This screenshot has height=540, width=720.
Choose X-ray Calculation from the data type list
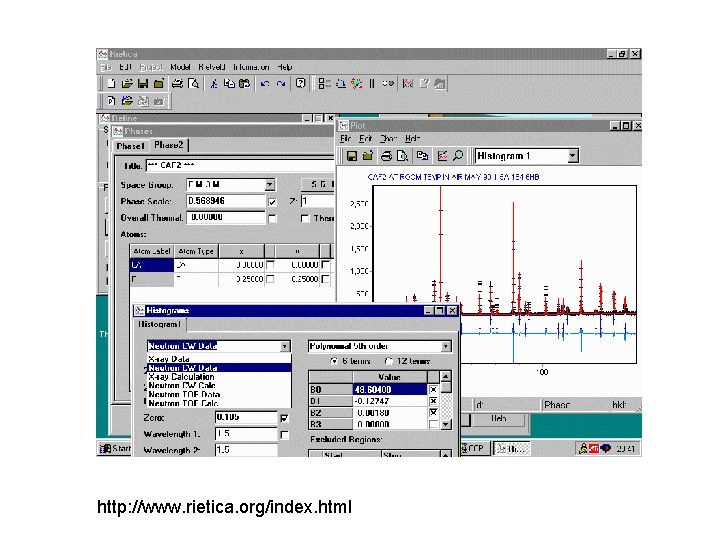coord(219,377)
